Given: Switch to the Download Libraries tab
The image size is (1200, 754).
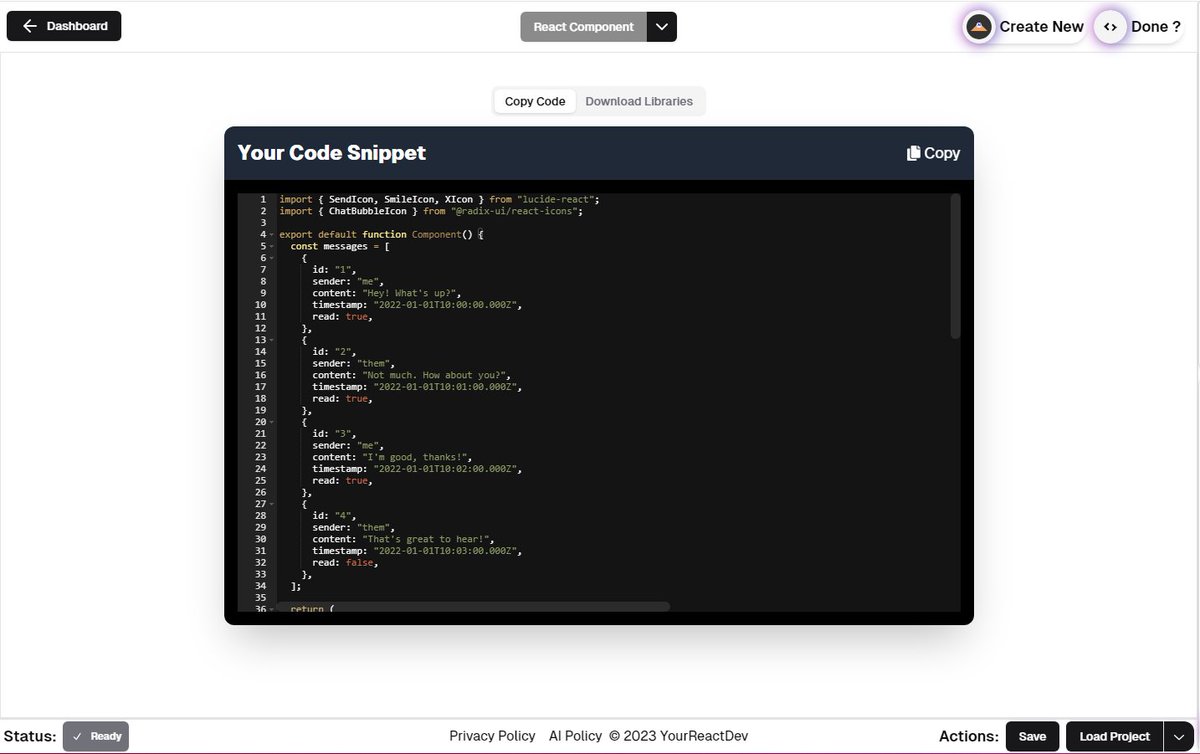Looking at the screenshot, I should tap(639, 101).
